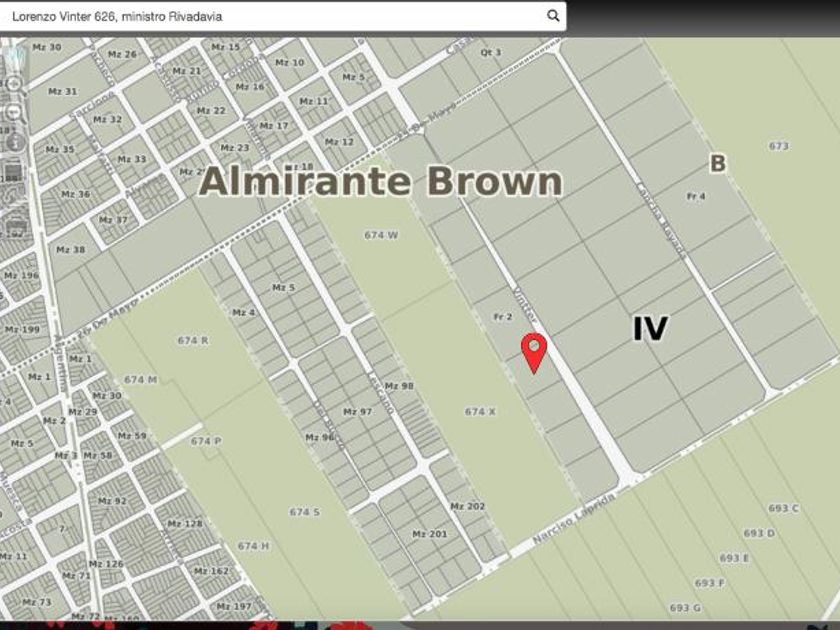This screenshot has height=630, width=840.
Task: Select parcel 674 W
Action: point(381,235)
